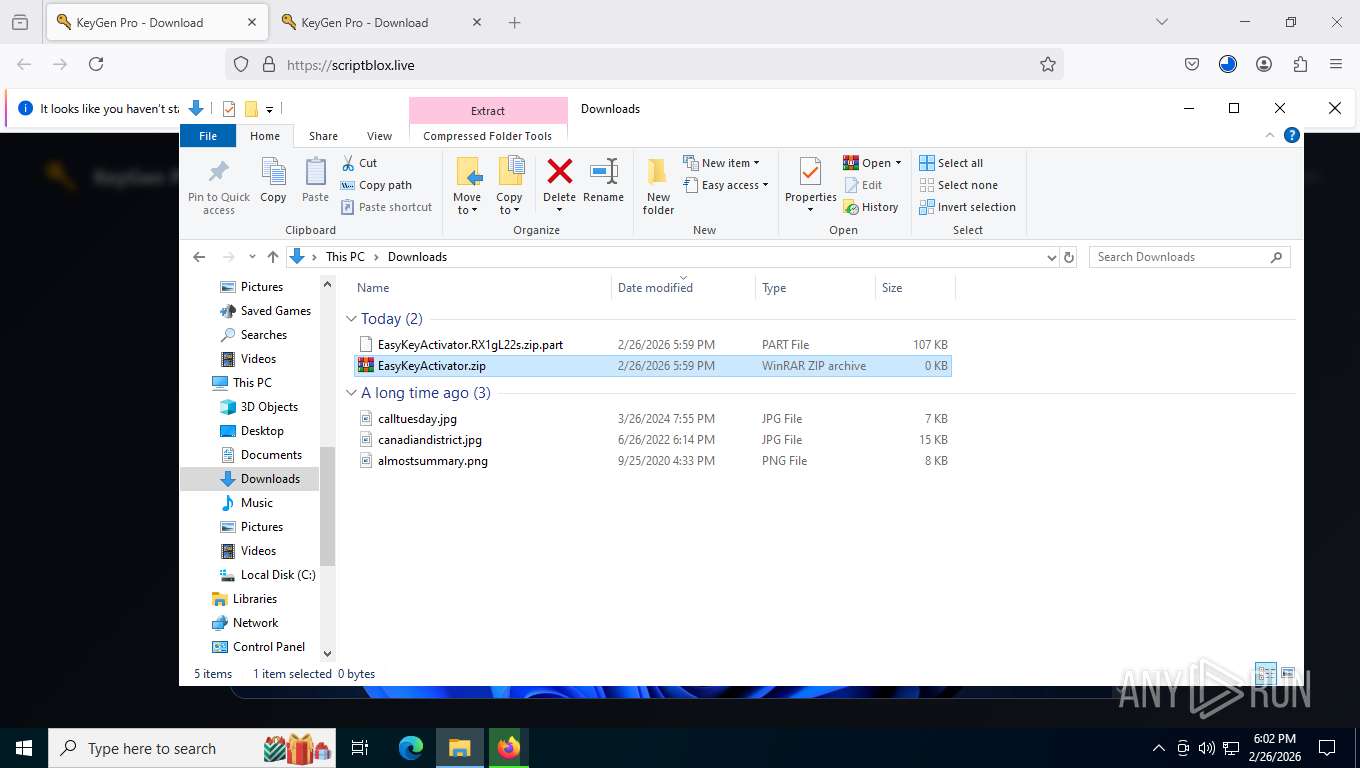Viewport: 1360px width, 768px height.
Task: Open Windows Start menu
Action: click(24, 747)
